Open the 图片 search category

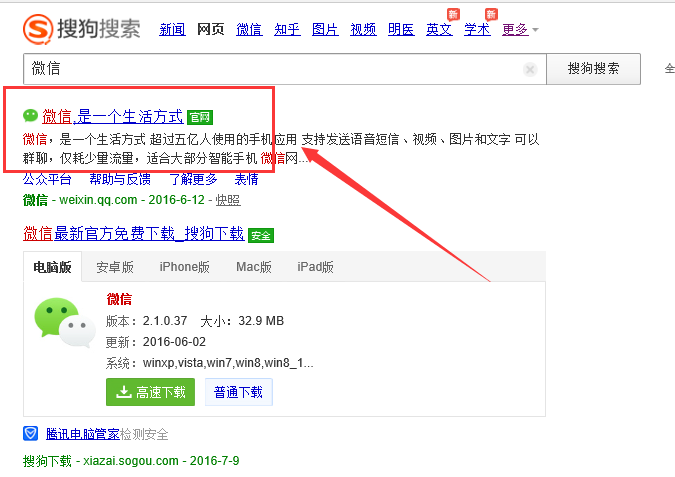[x=325, y=29]
